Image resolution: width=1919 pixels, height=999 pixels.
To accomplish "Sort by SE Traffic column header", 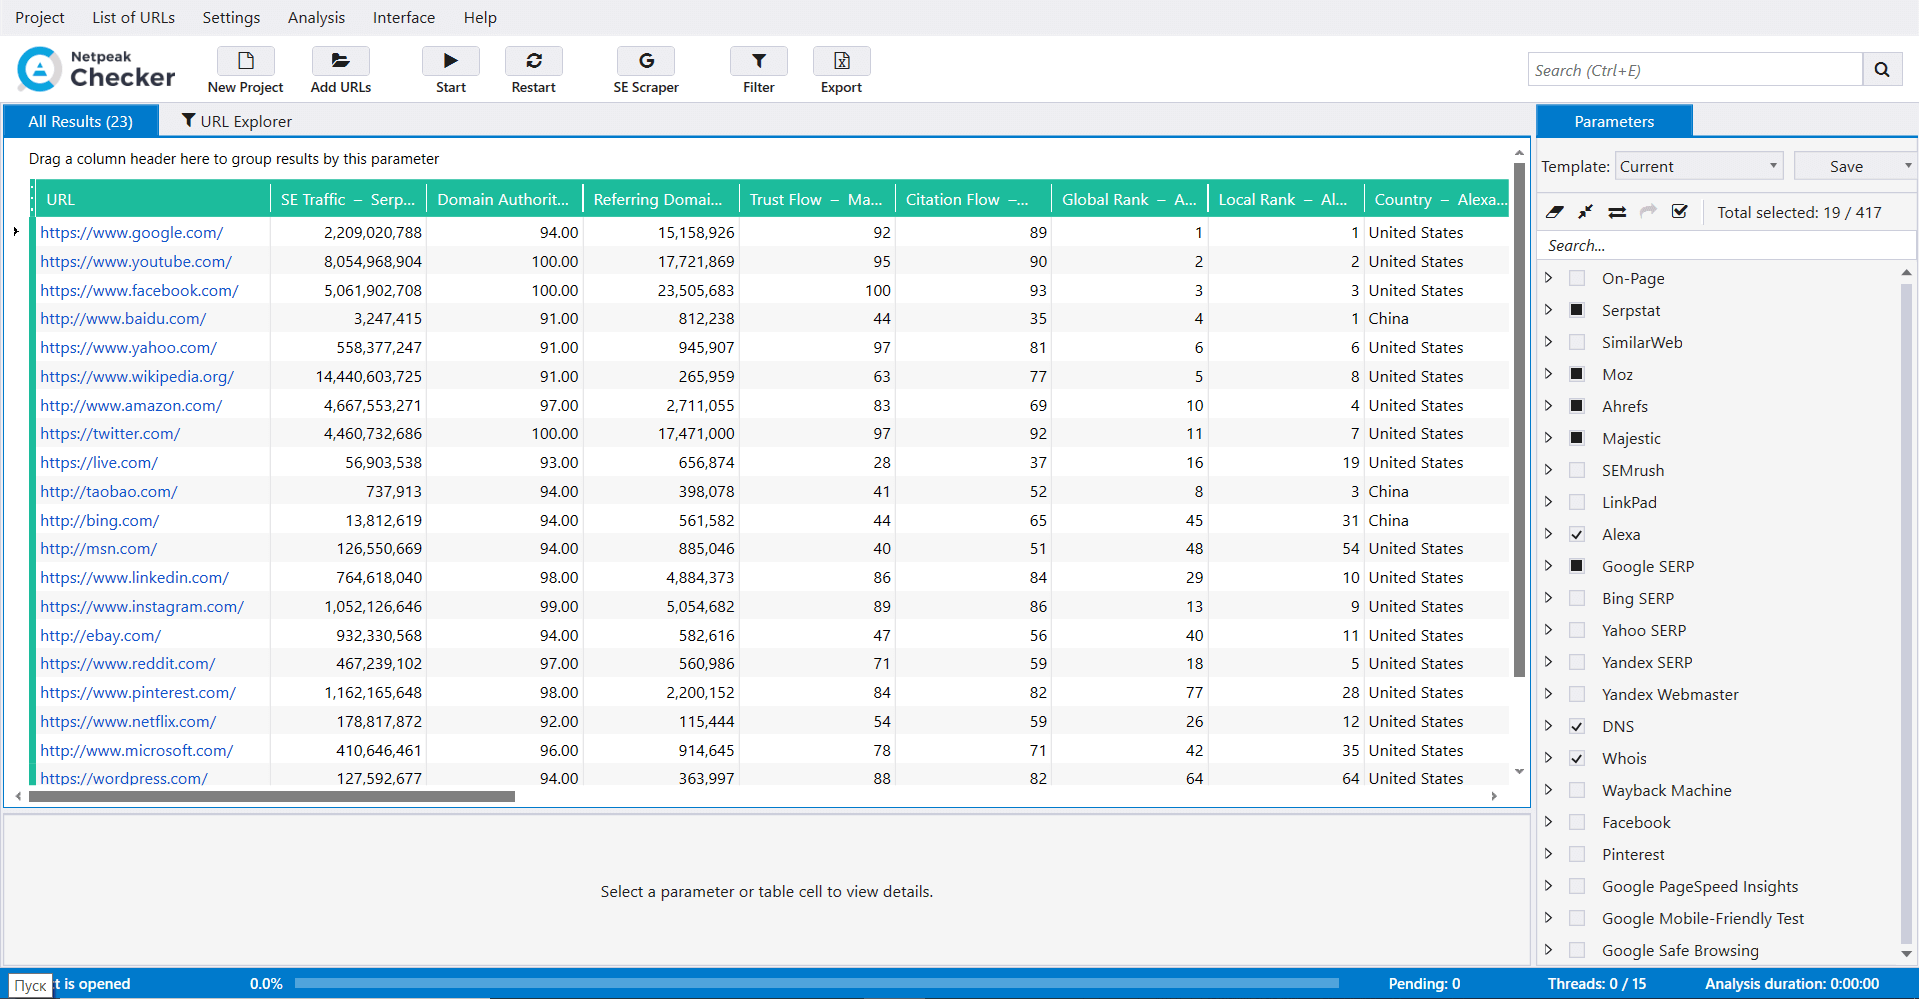I will pyautogui.click(x=348, y=199).
